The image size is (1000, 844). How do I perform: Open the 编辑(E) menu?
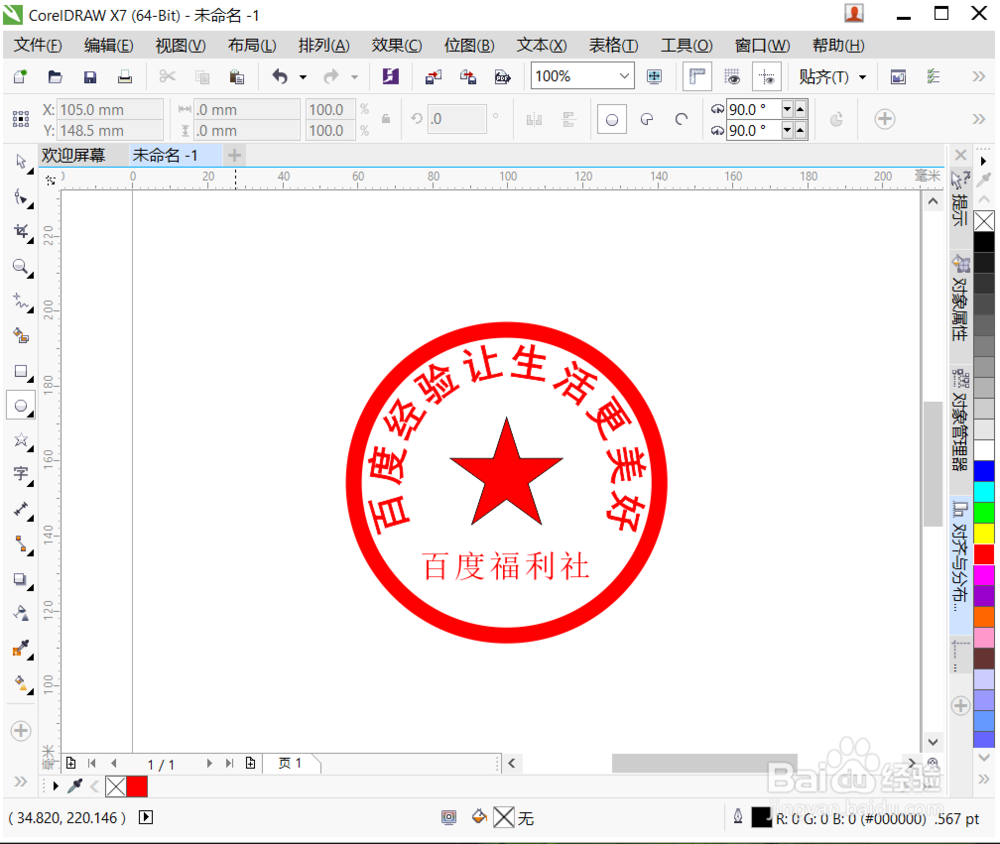[108, 45]
